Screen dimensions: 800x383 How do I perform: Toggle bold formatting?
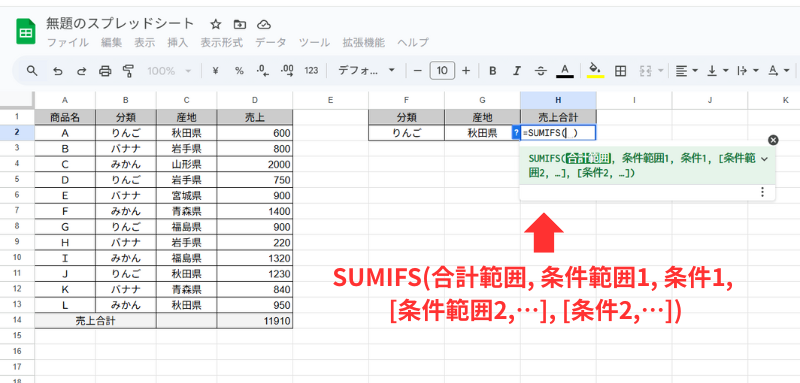(492, 70)
